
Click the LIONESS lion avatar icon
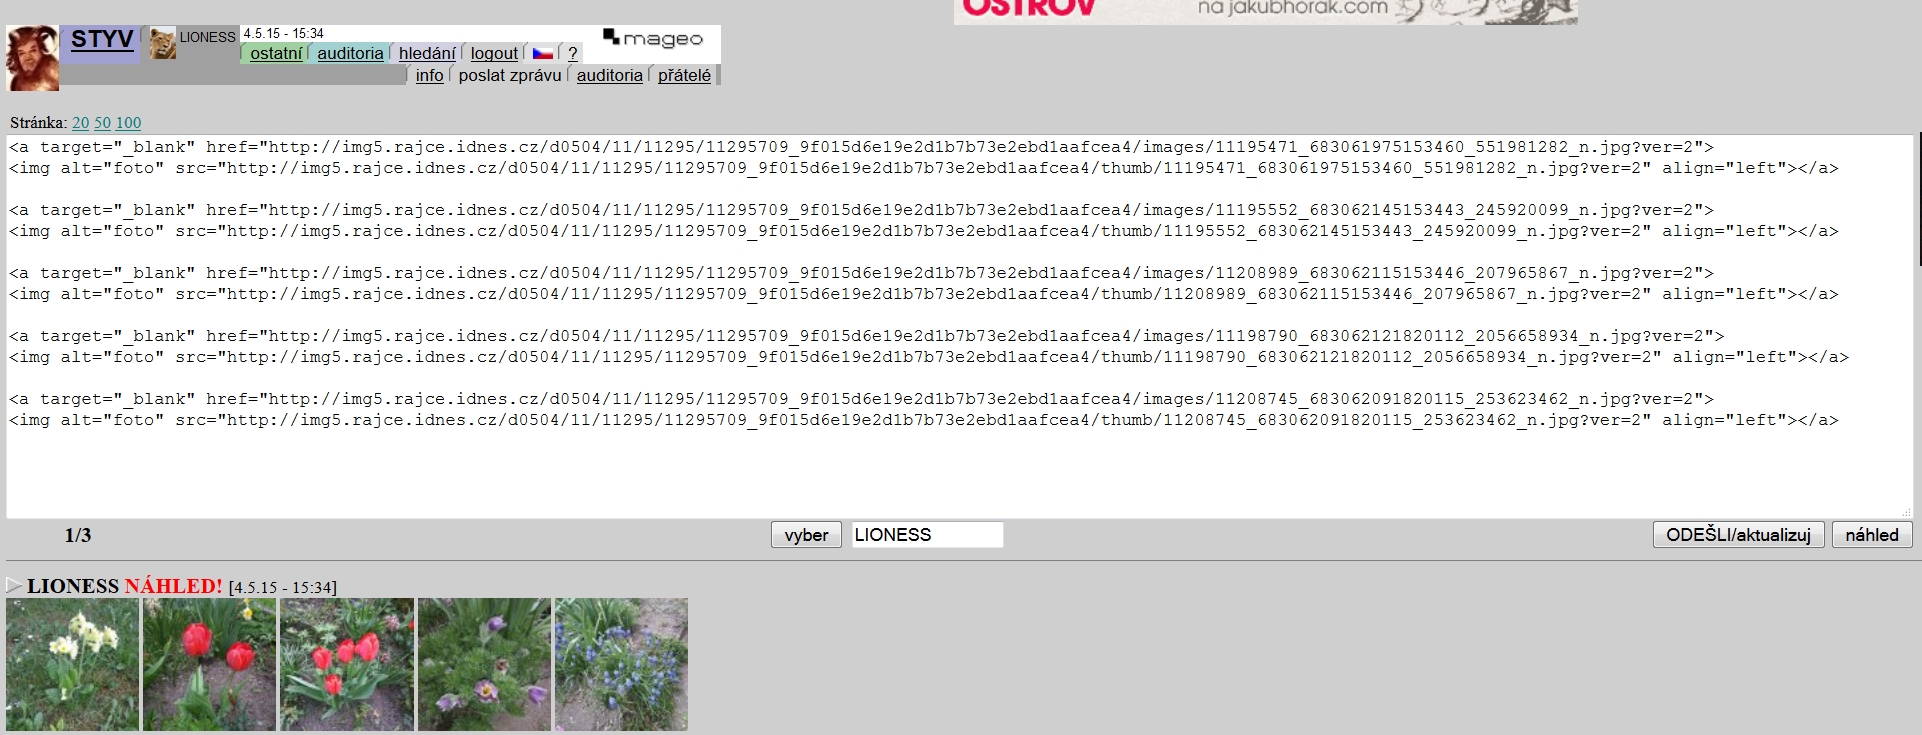pos(163,43)
